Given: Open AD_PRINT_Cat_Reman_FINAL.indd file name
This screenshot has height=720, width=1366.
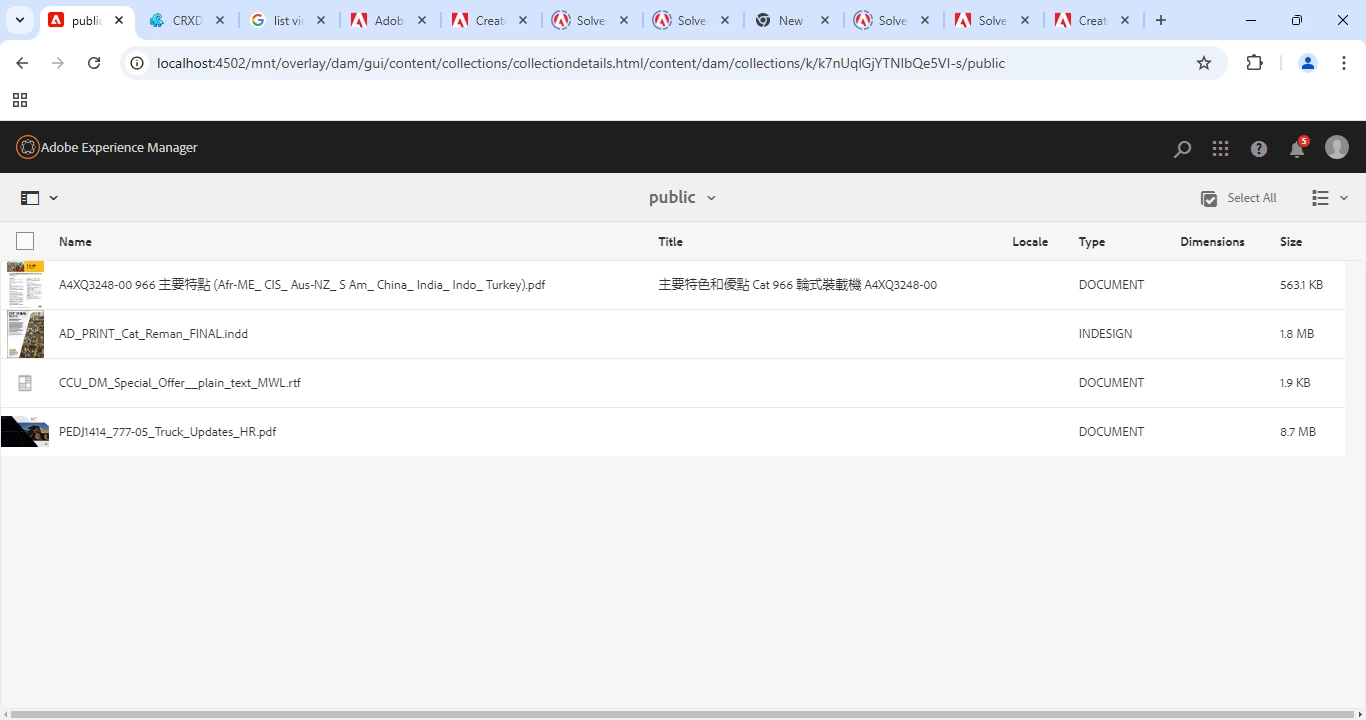Looking at the screenshot, I should pyautogui.click(x=153, y=334).
